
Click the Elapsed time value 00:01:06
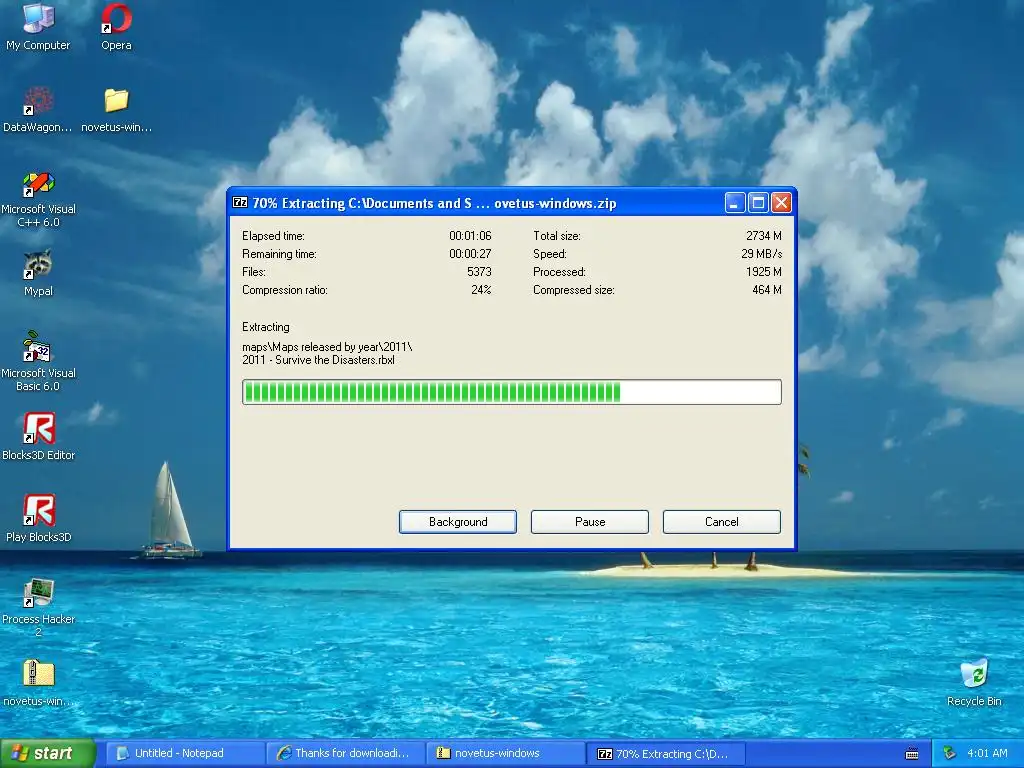[x=470, y=236]
